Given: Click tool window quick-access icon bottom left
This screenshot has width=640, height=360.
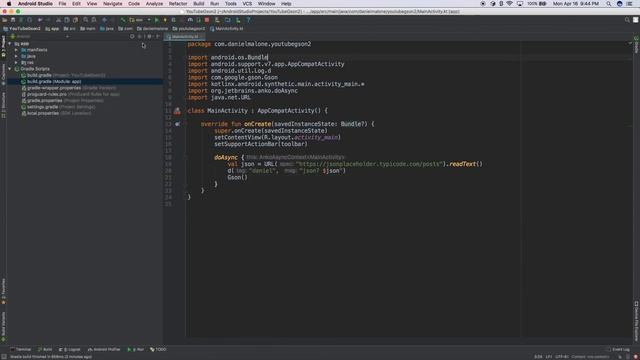Looking at the screenshot, I should [3, 357].
